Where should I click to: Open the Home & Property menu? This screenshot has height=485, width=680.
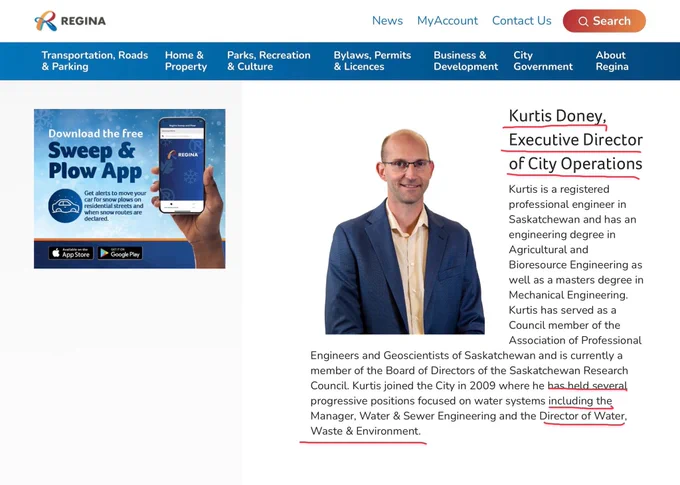point(186,61)
